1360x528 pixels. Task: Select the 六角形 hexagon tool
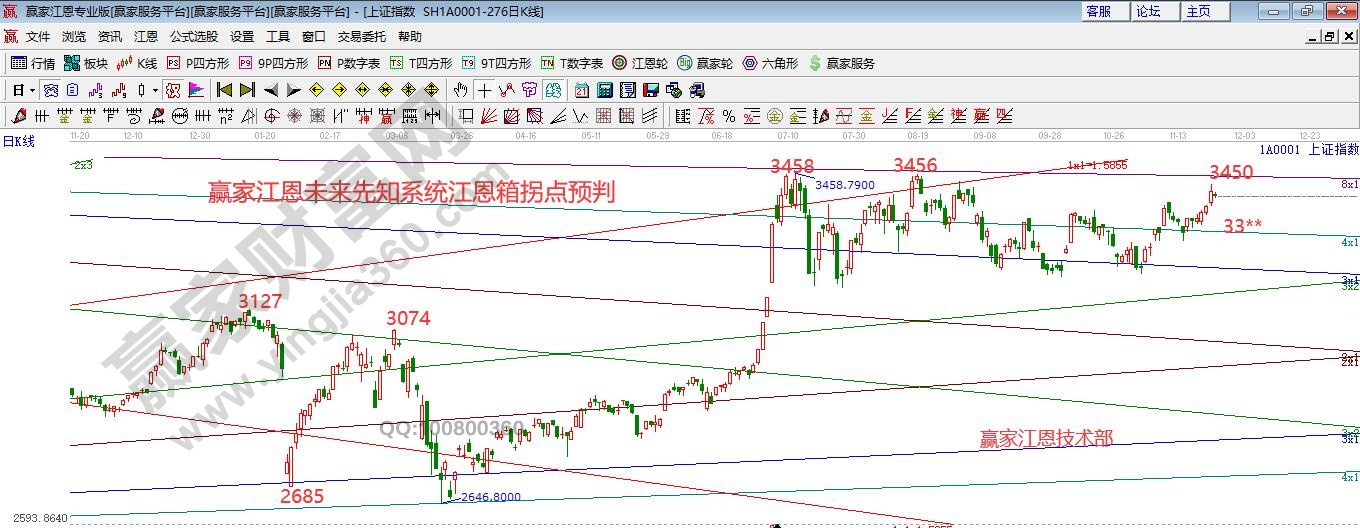pyautogui.click(x=770, y=63)
